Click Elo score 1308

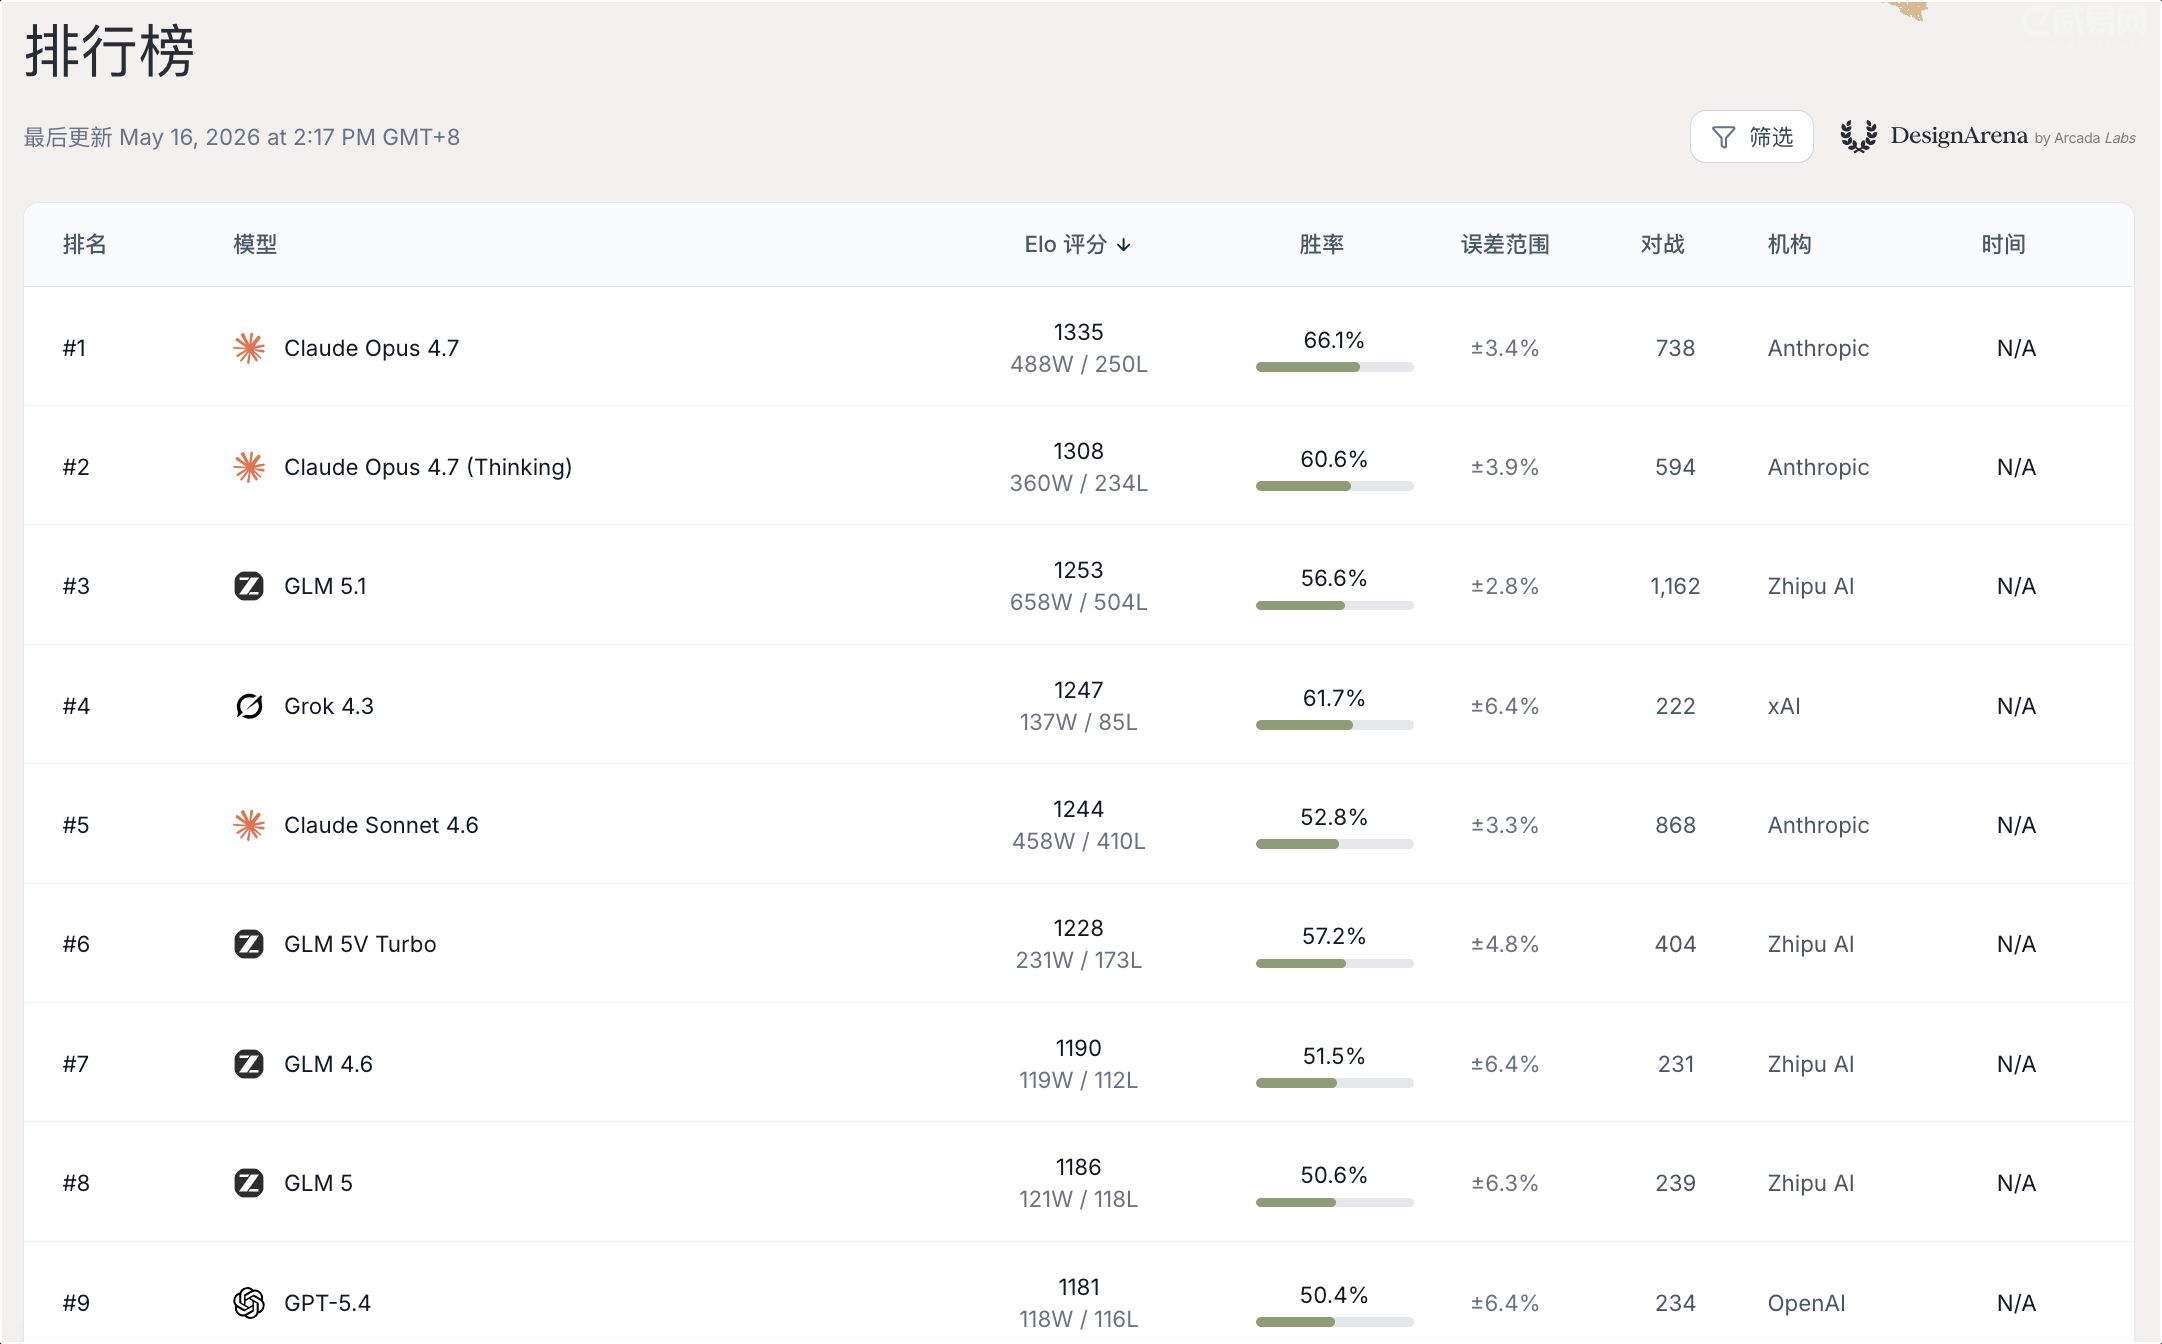point(1079,451)
